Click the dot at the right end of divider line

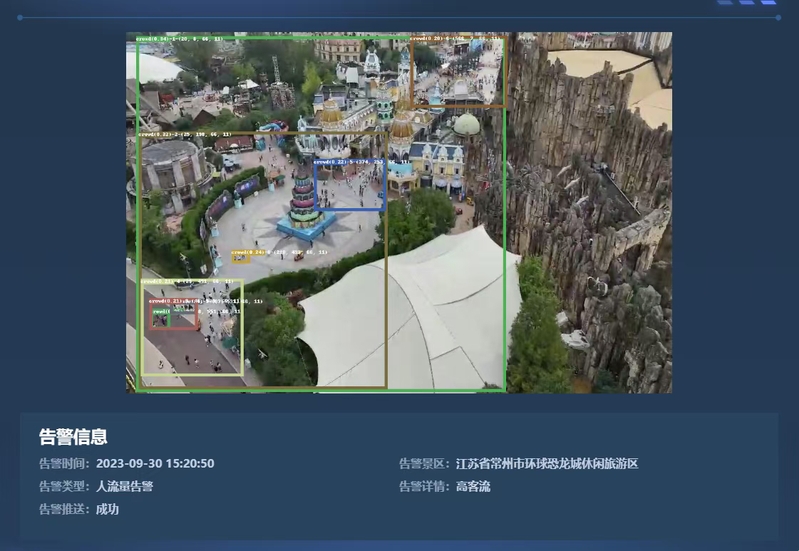(x=777, y=18)
